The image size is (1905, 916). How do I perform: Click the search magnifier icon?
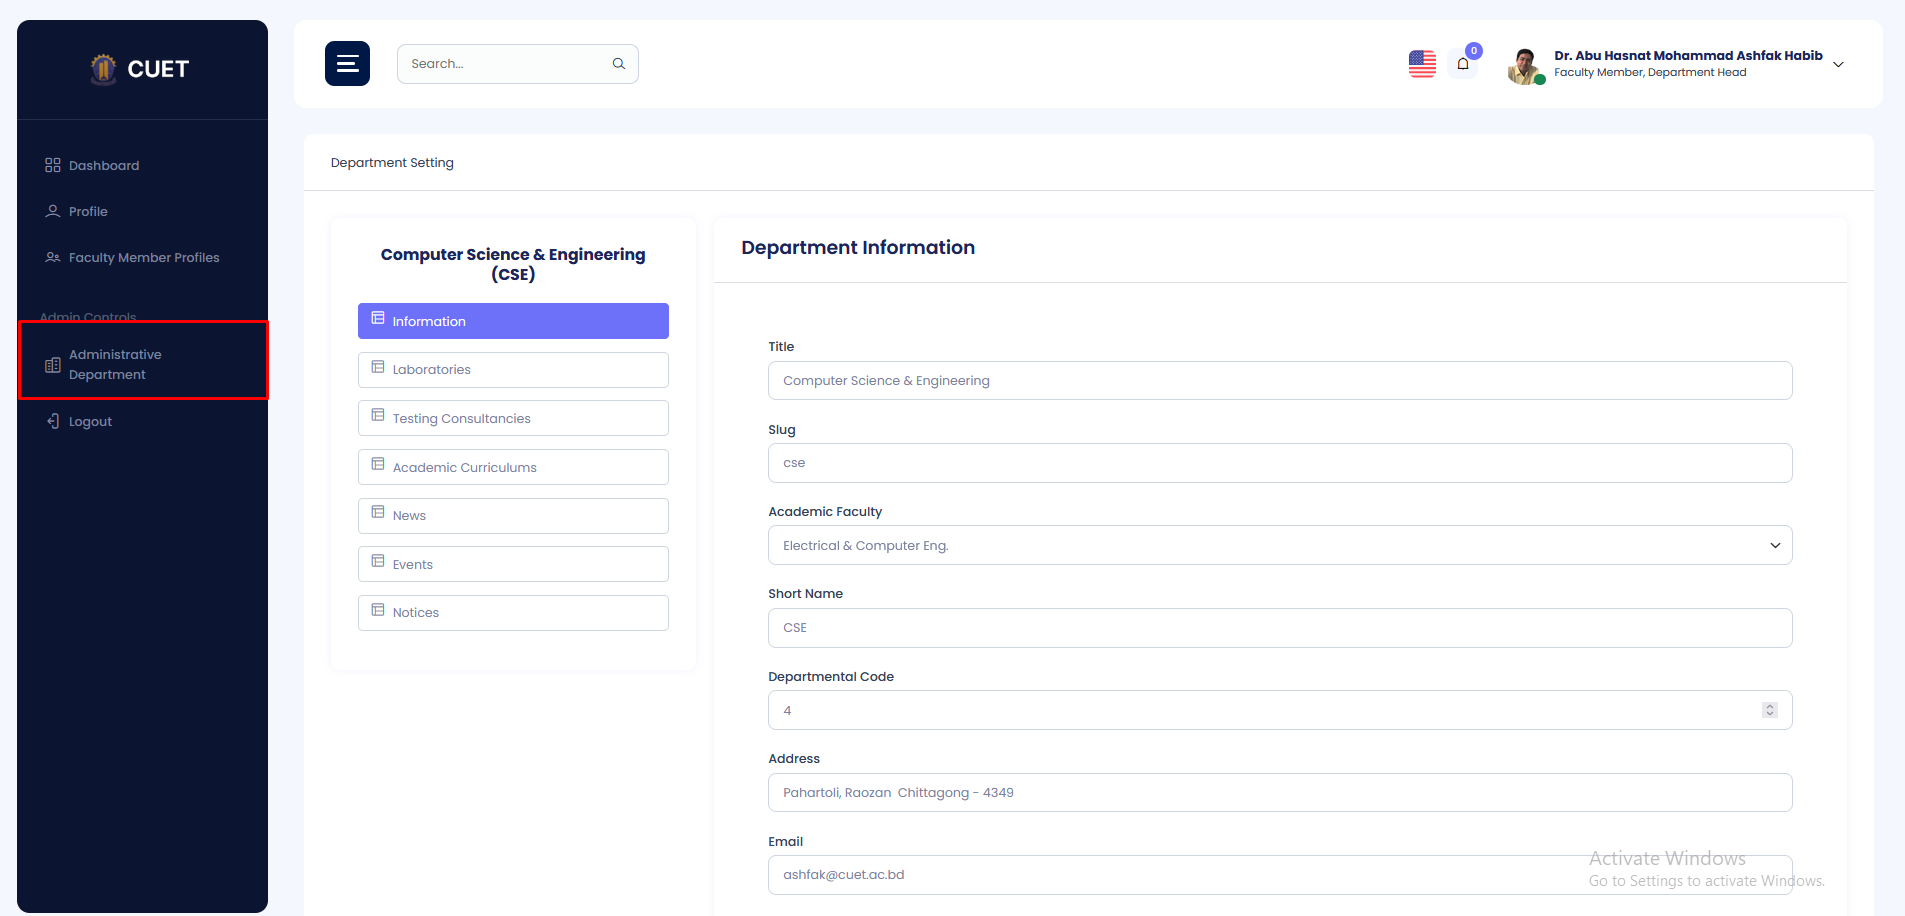(619, 64)
